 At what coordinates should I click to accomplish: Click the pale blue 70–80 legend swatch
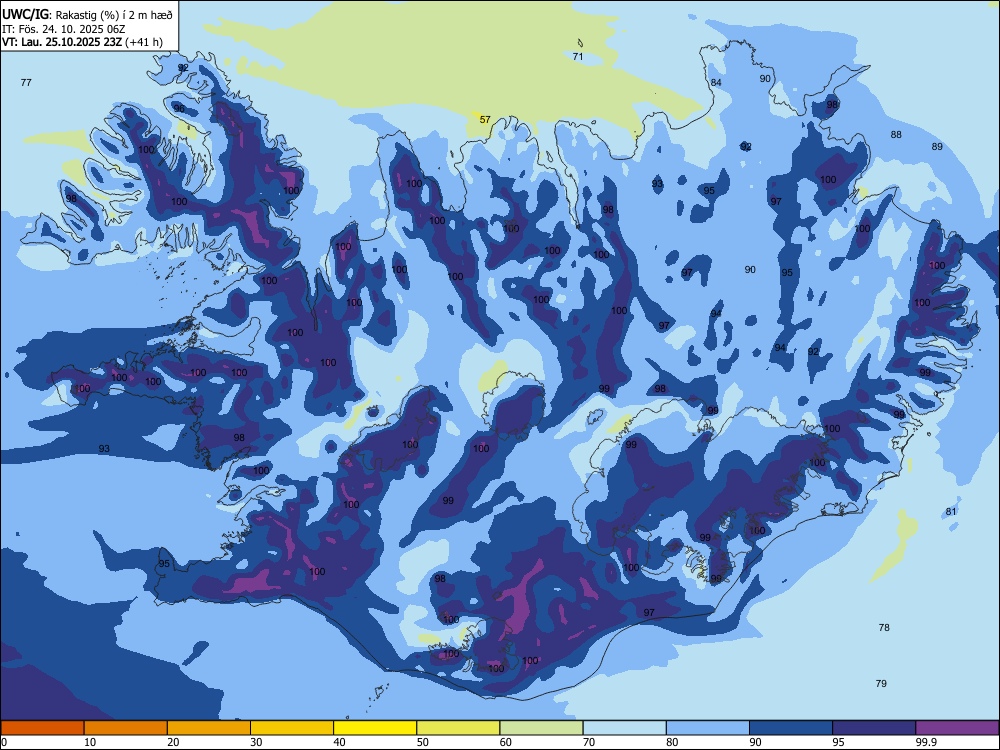(x=624, y=728)
